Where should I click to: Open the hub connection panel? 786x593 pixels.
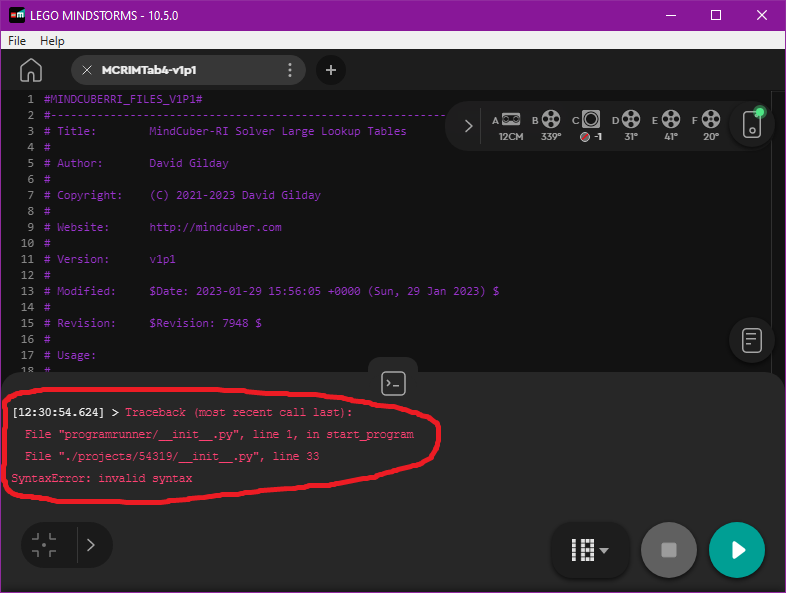(x=752, y=124)
